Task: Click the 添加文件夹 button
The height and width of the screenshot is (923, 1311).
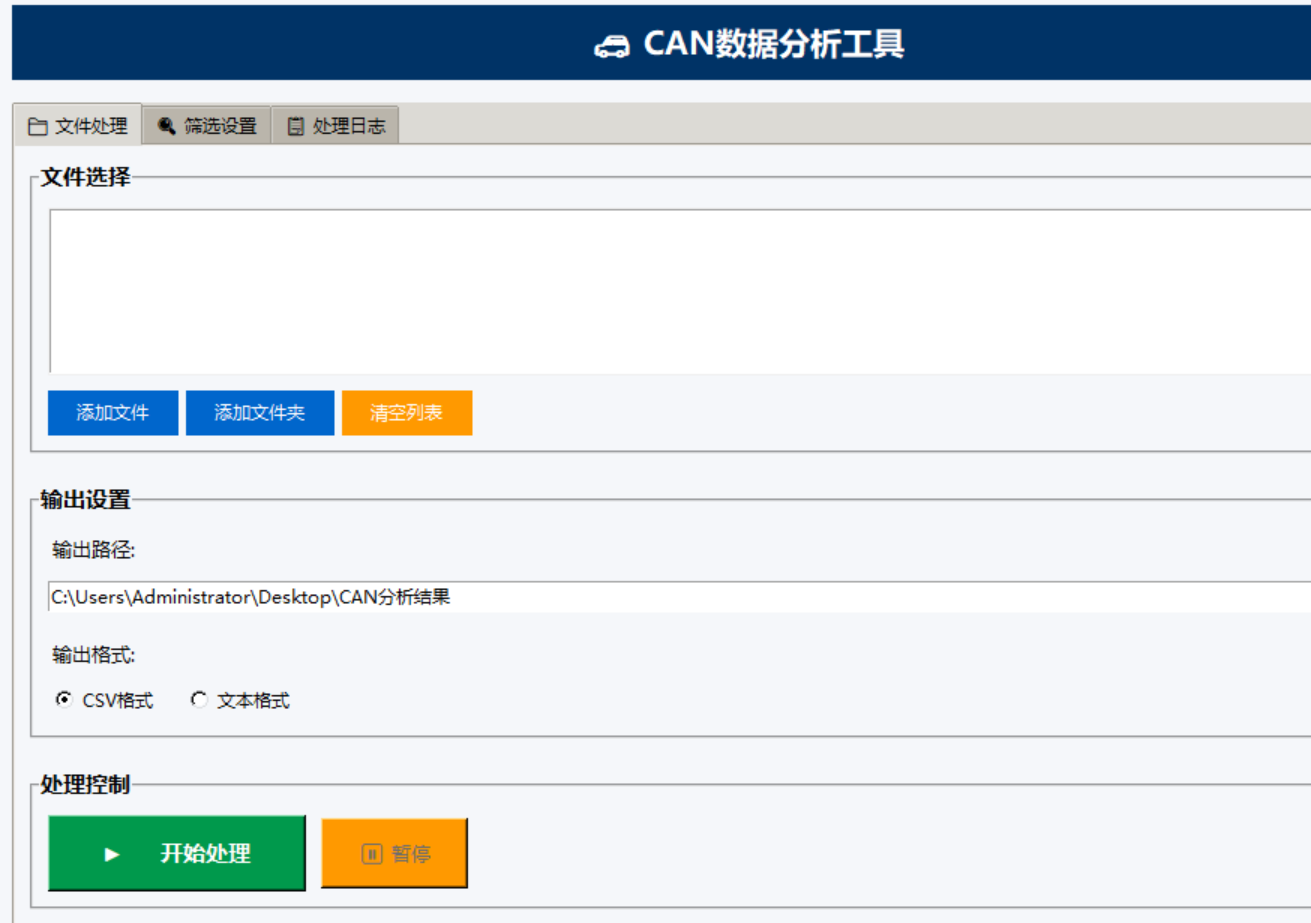Action: coord(259,414)
